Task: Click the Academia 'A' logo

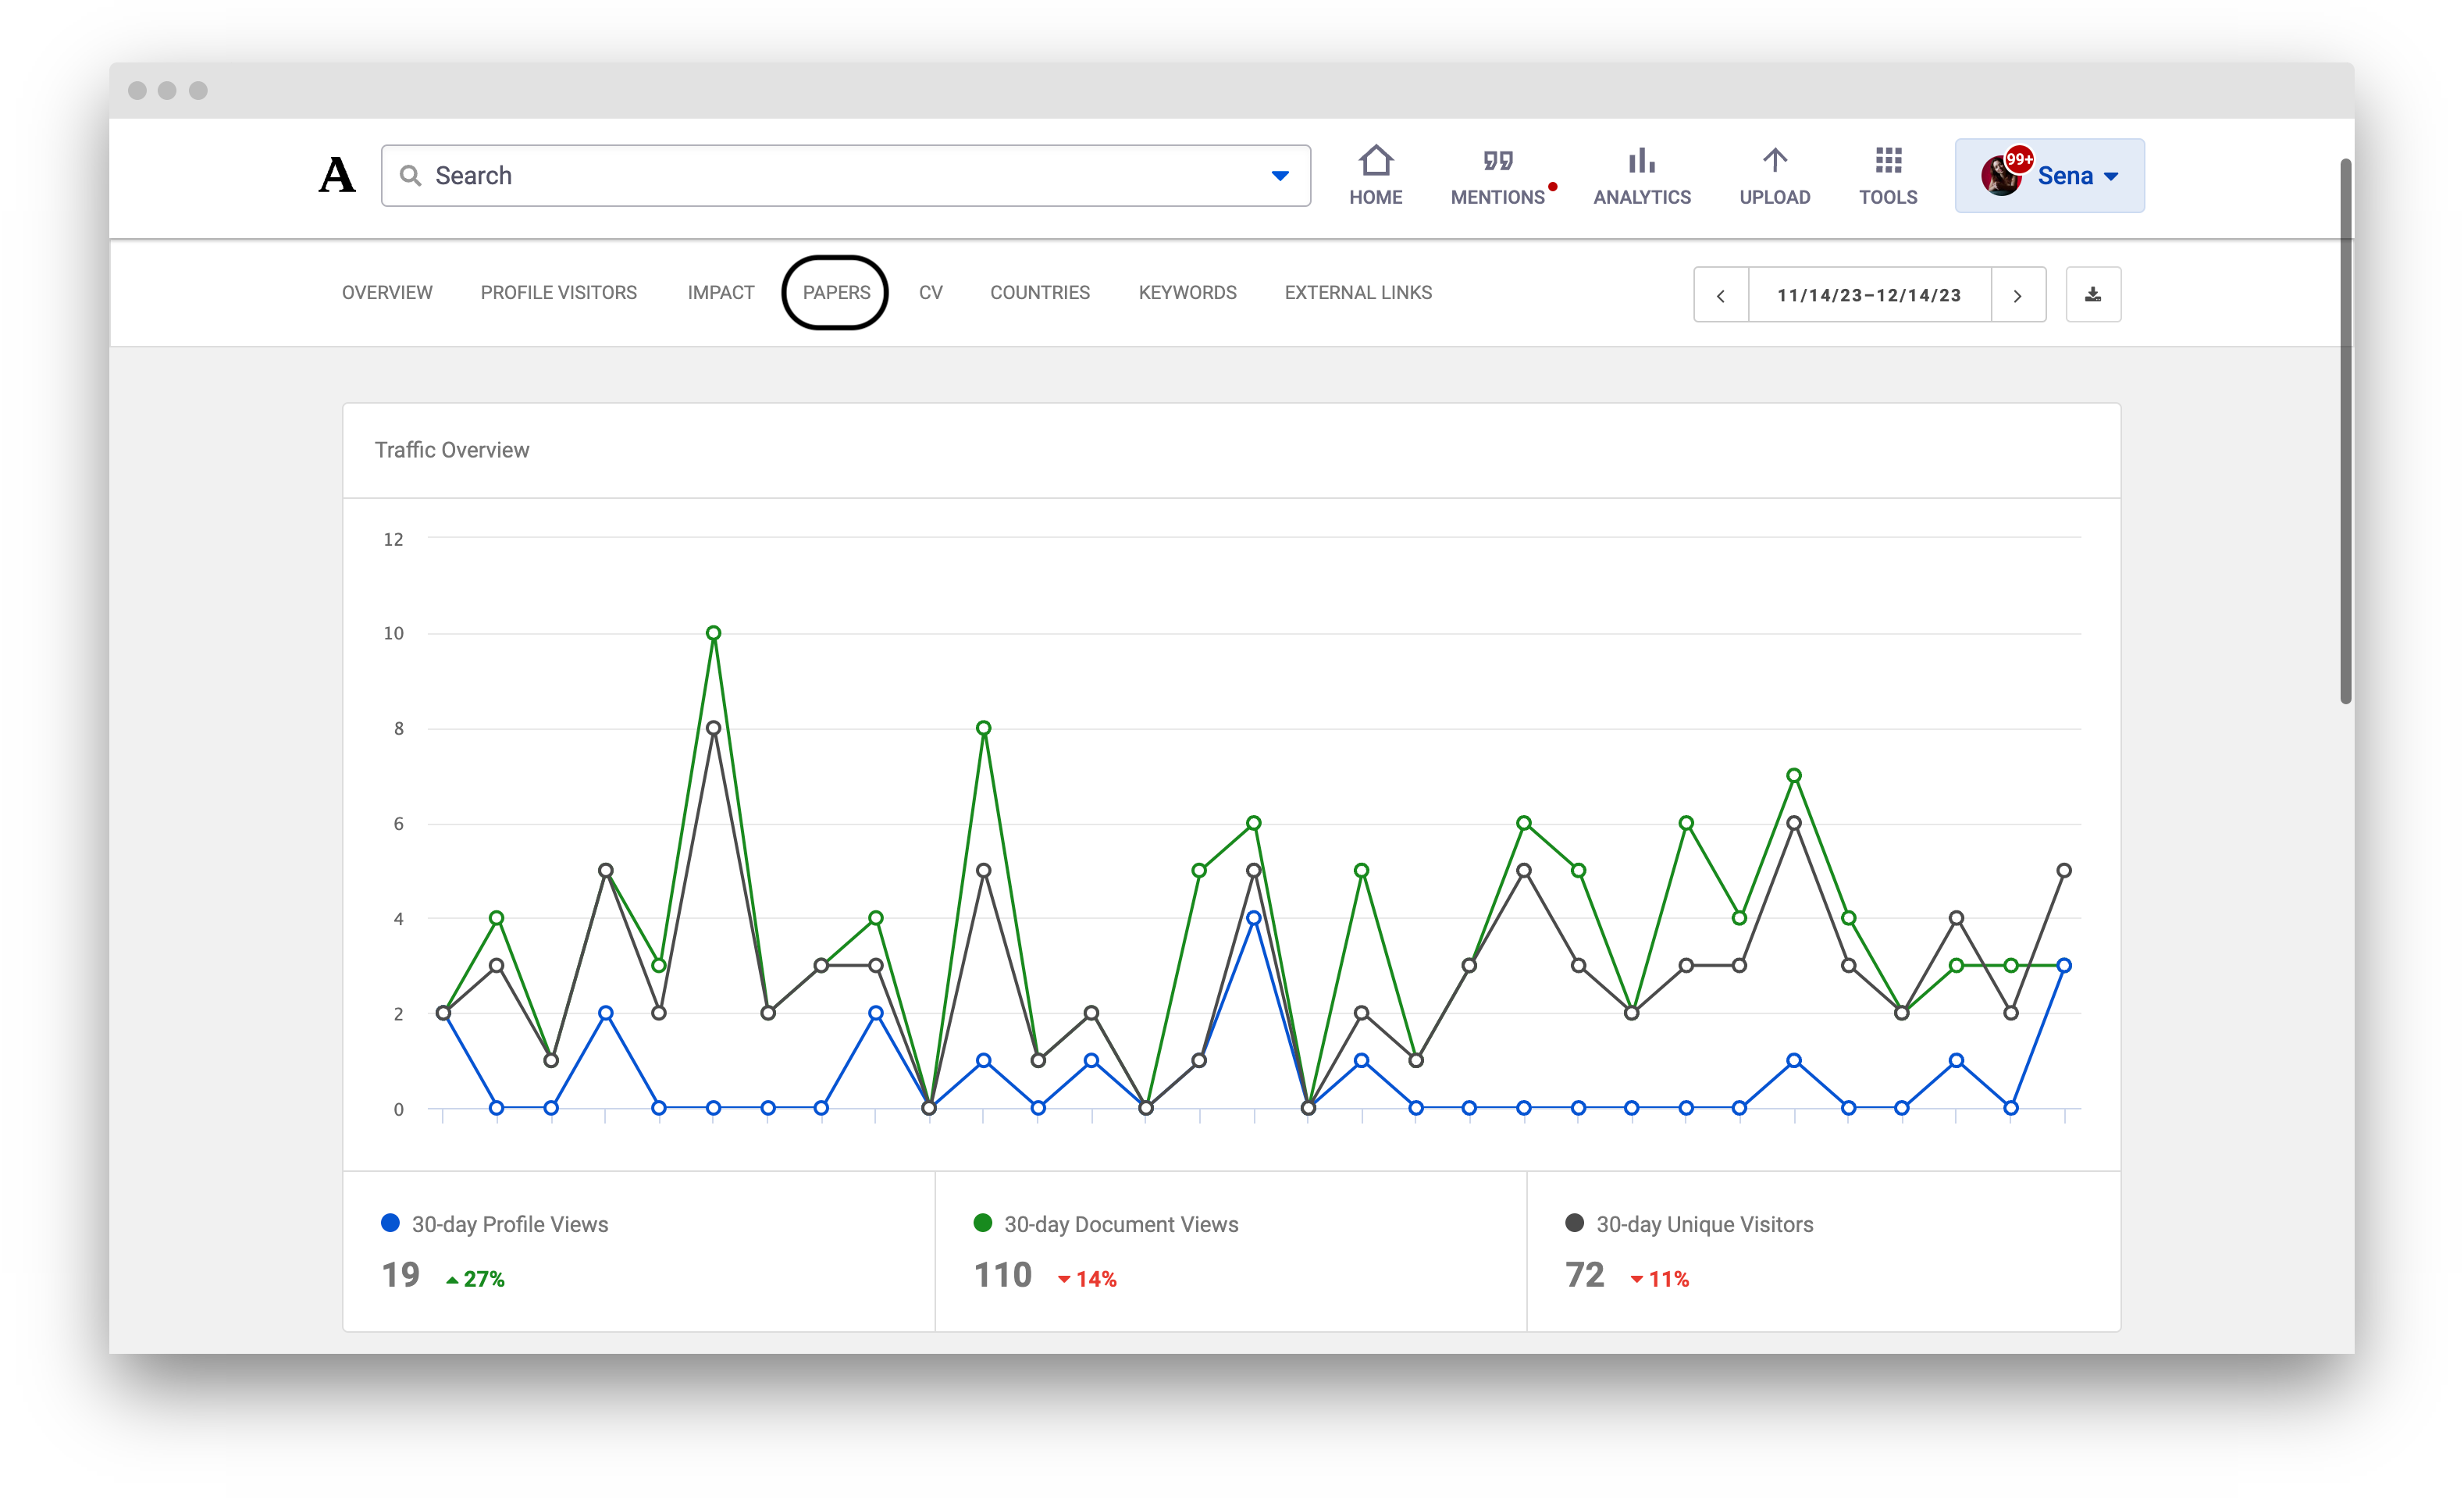Action: pos(337,175)
